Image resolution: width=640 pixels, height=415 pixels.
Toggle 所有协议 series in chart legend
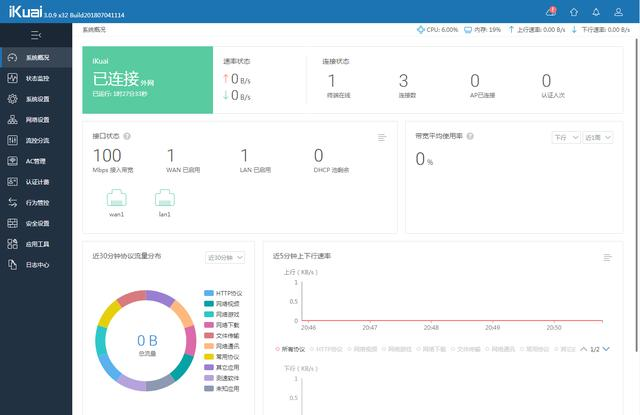point(292,349)
